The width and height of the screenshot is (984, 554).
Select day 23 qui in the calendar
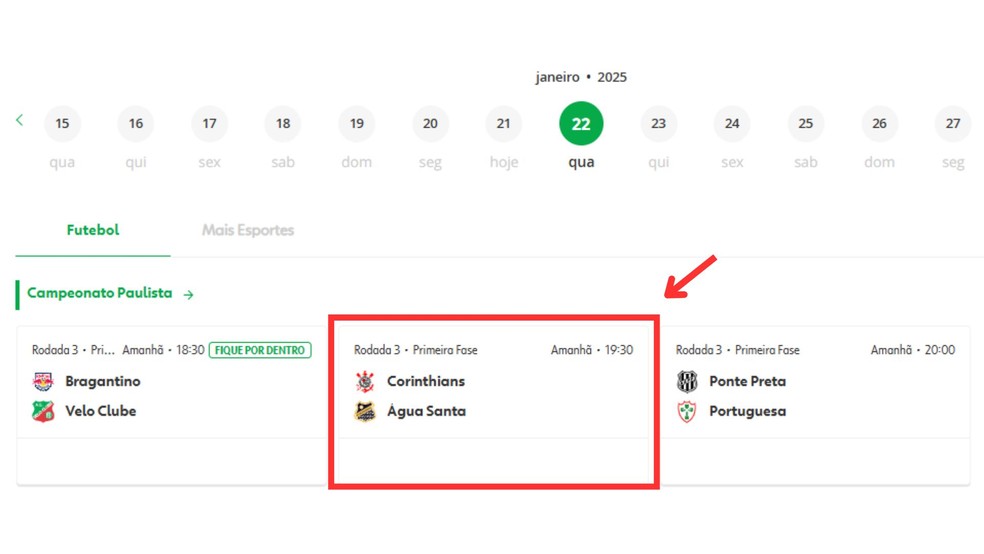(658, 124)
